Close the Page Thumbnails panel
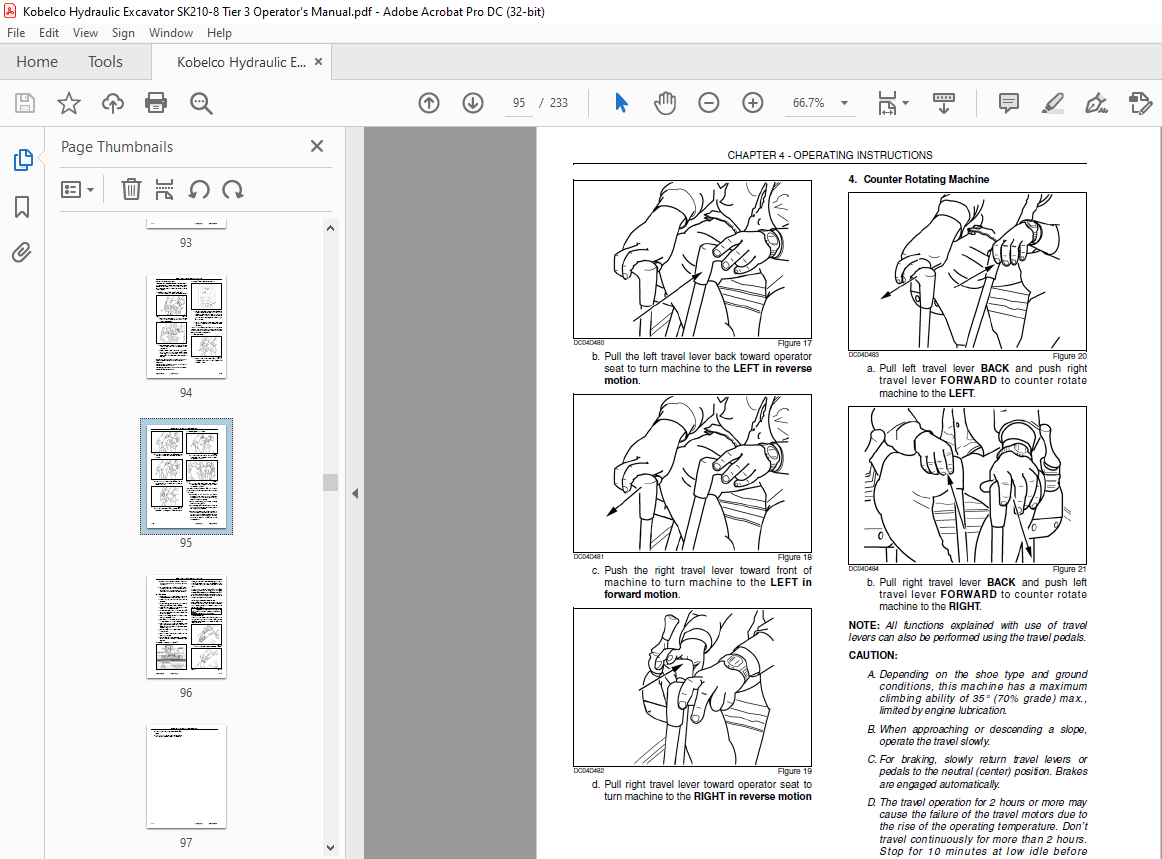The height and width of the screenshot is (859, 1162). click(316, 146)
